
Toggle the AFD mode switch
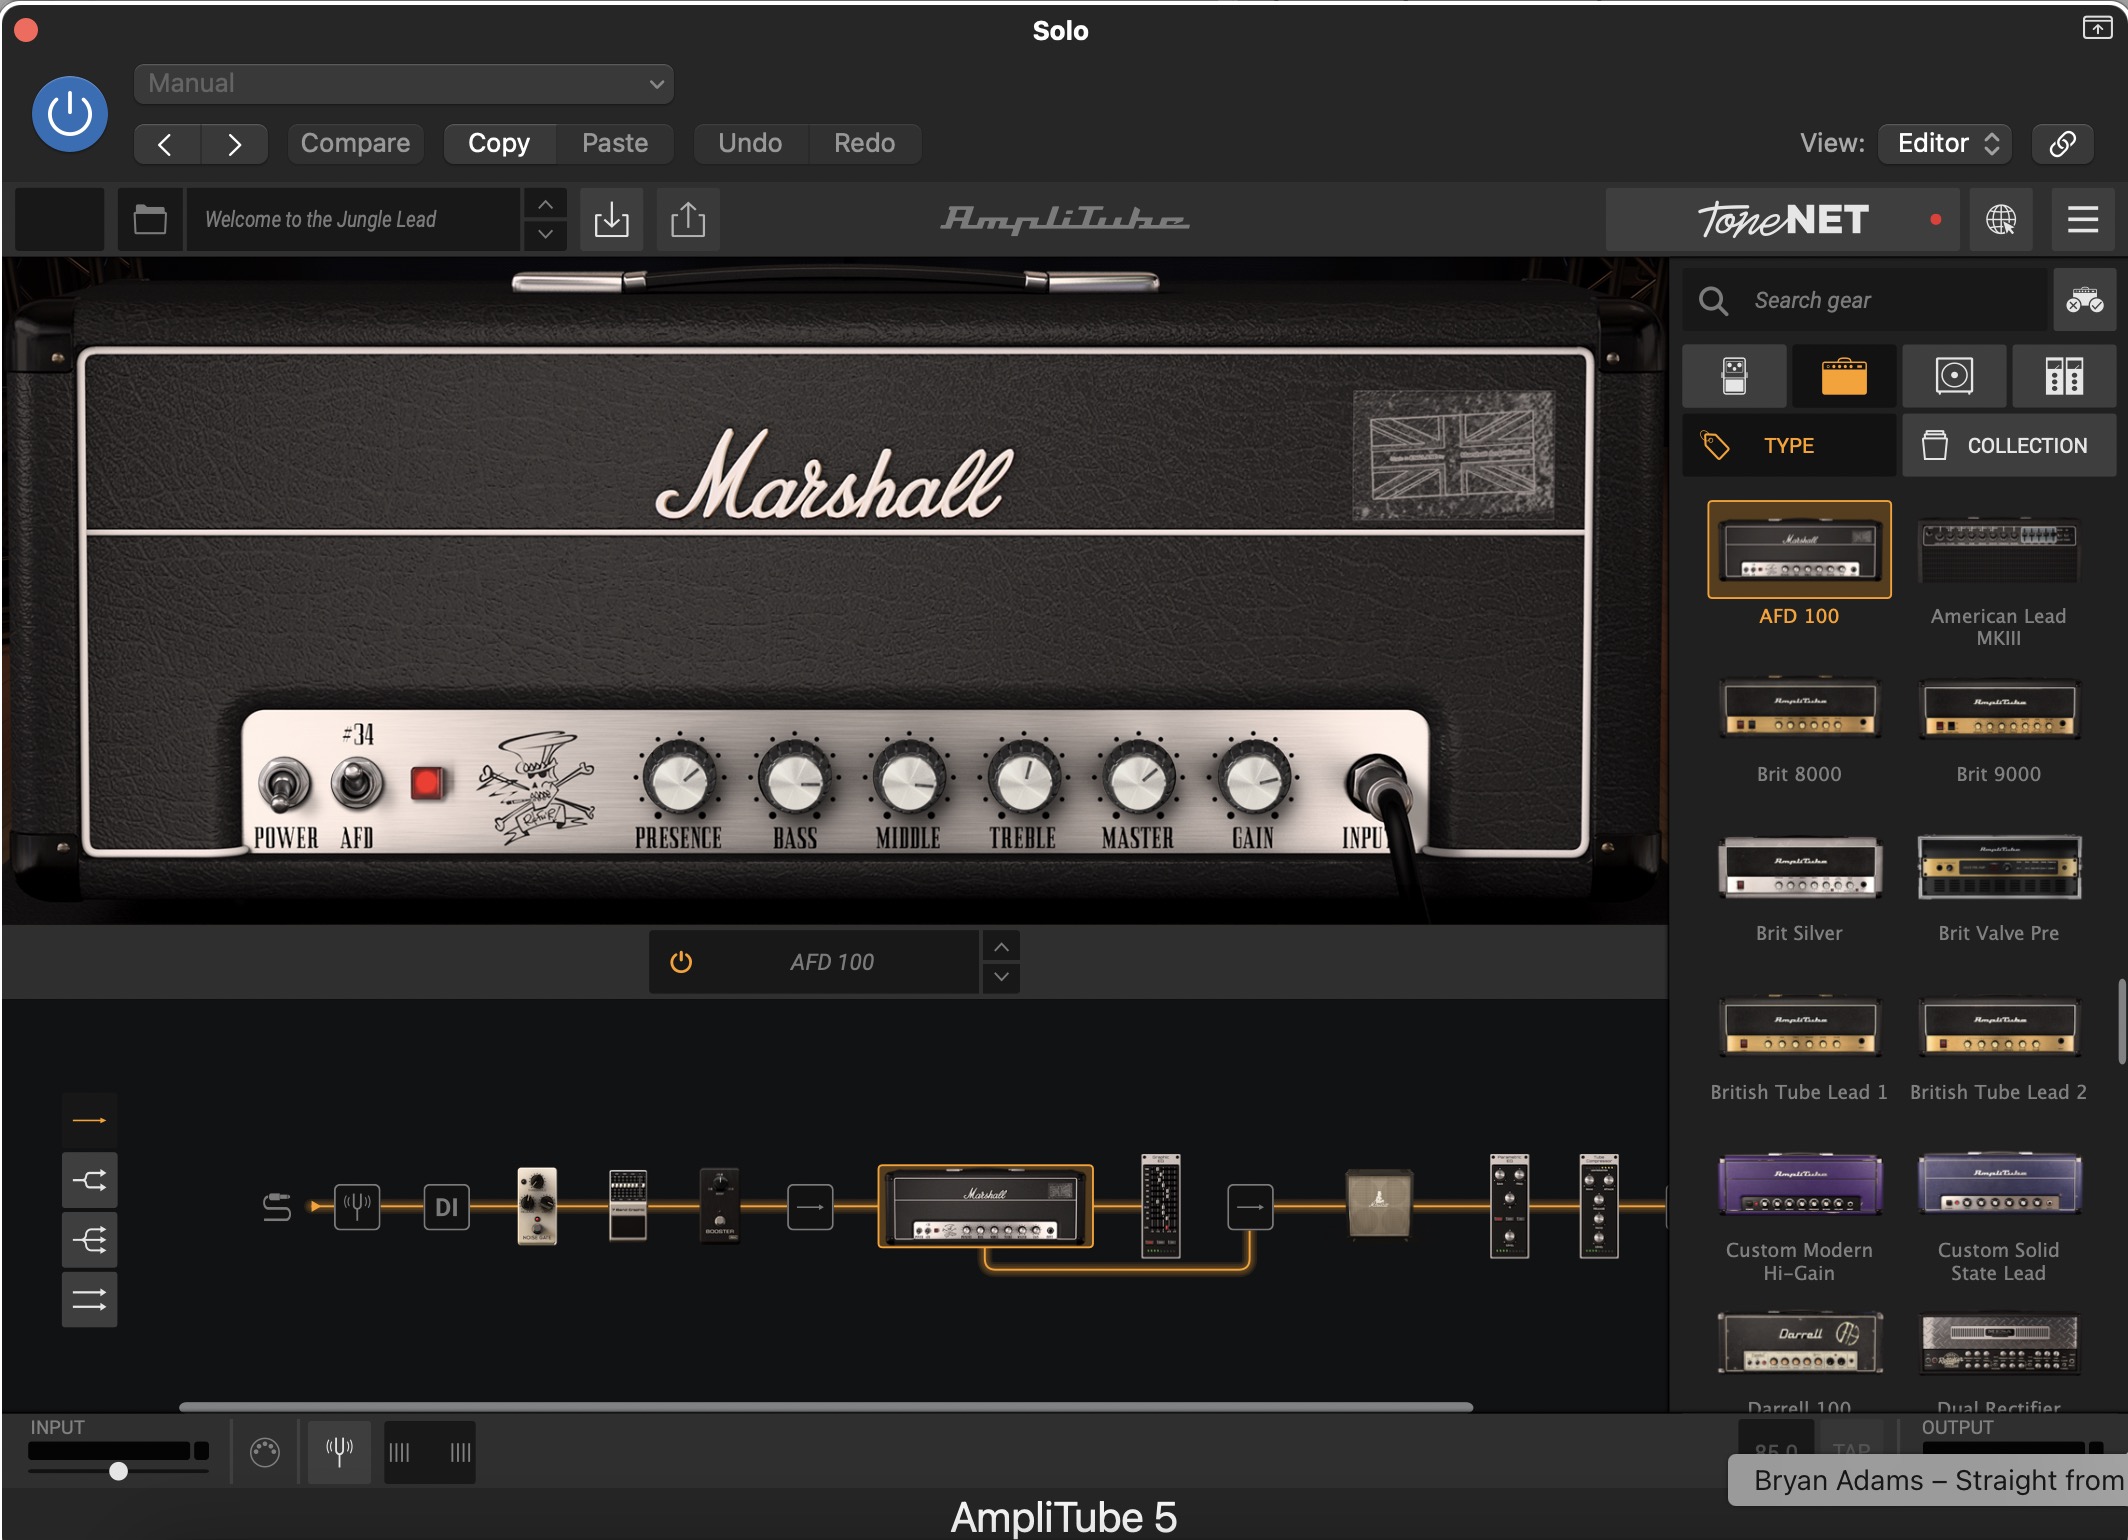click(357, 783)
